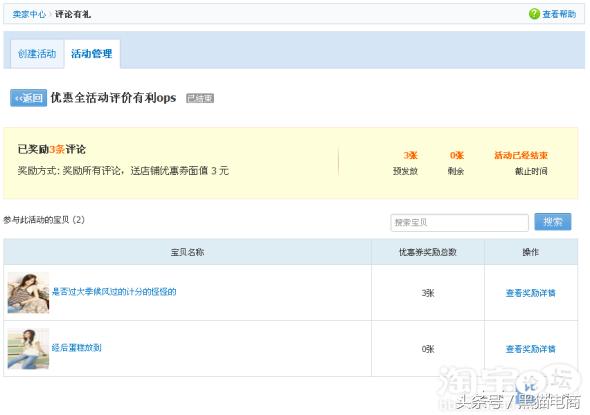Open second product thumbnail with jeans
This screenshot has width=590, height=415.
coord(28,348)
